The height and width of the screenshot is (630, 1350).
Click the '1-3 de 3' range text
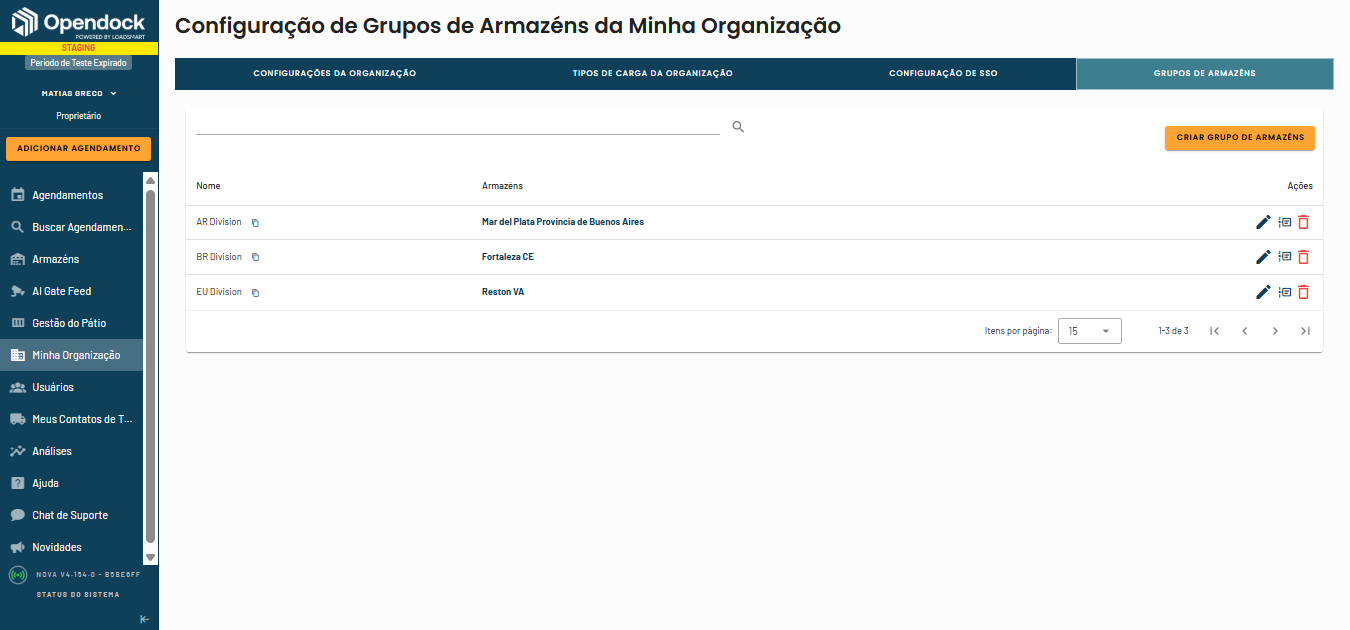[1173, 331]
